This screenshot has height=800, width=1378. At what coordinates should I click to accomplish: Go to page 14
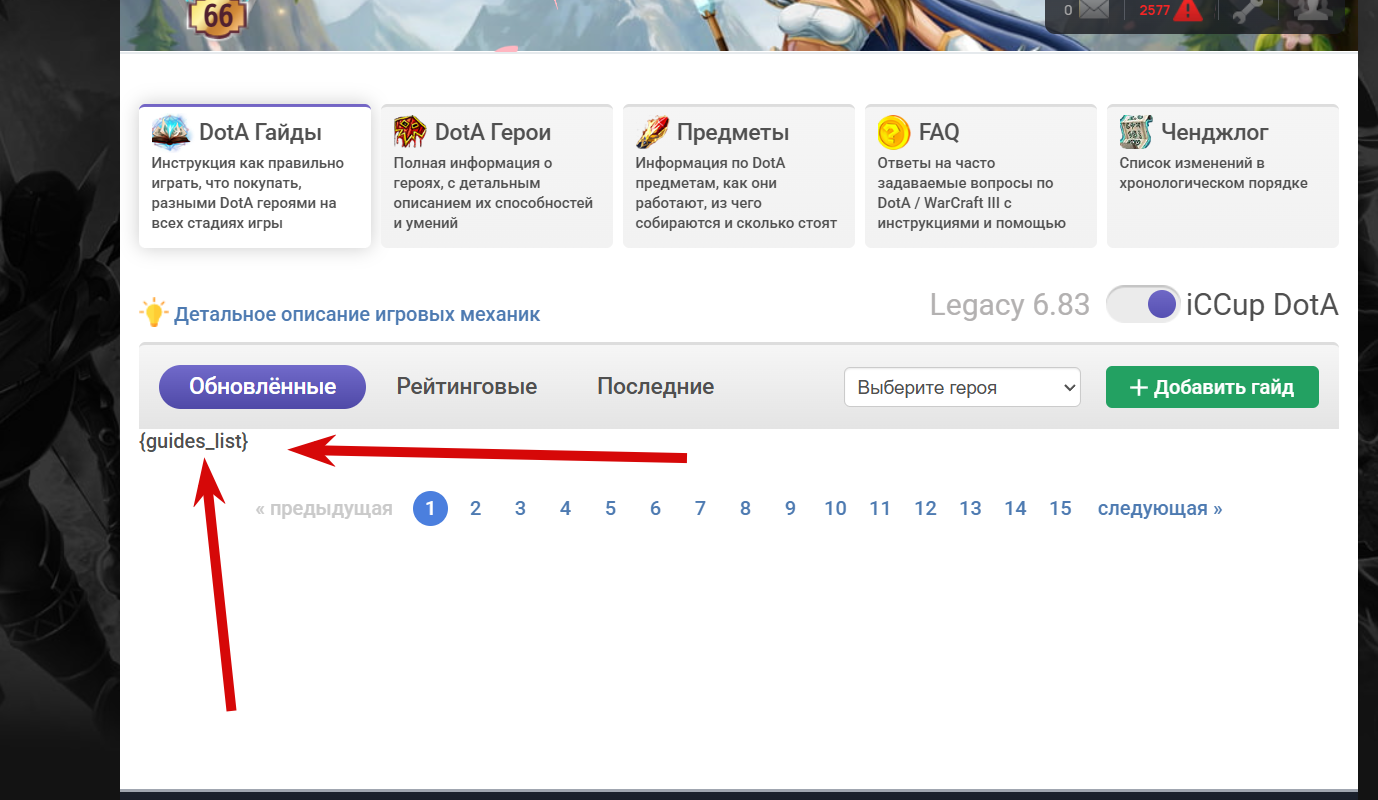[1015, 508]
